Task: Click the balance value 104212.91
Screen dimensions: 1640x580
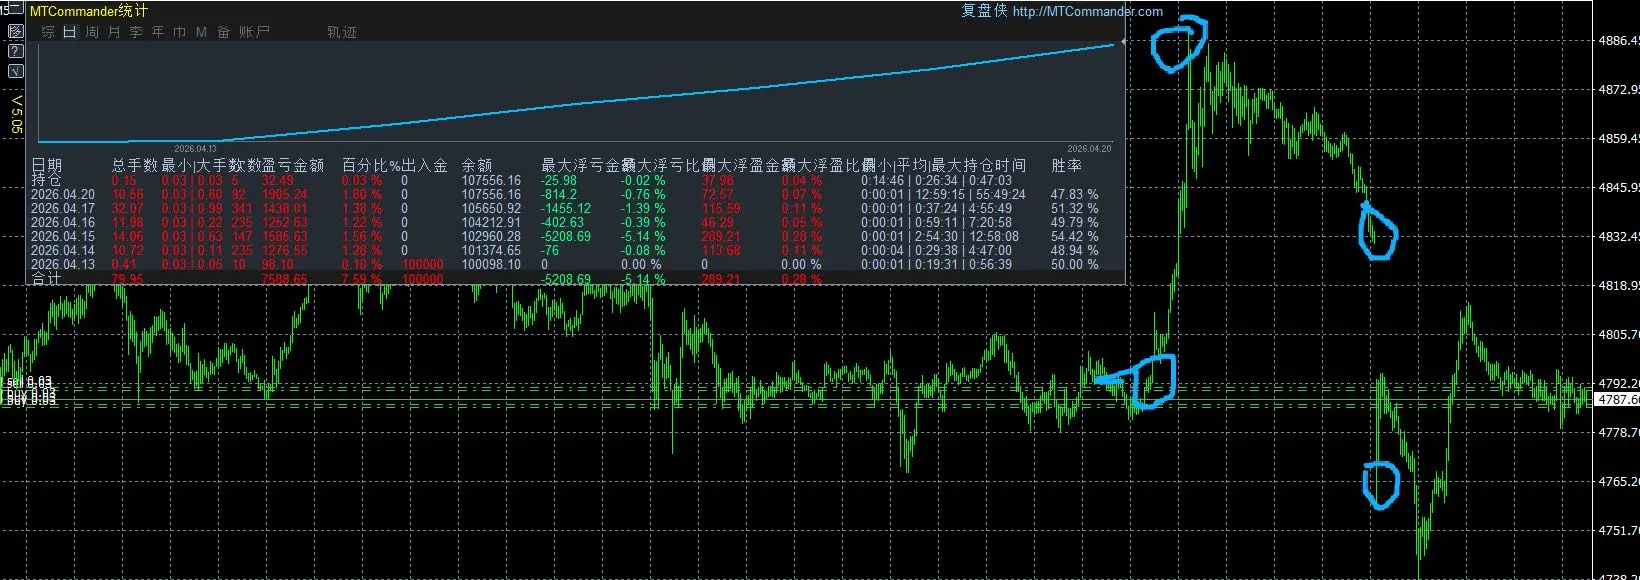Action: 491,223
